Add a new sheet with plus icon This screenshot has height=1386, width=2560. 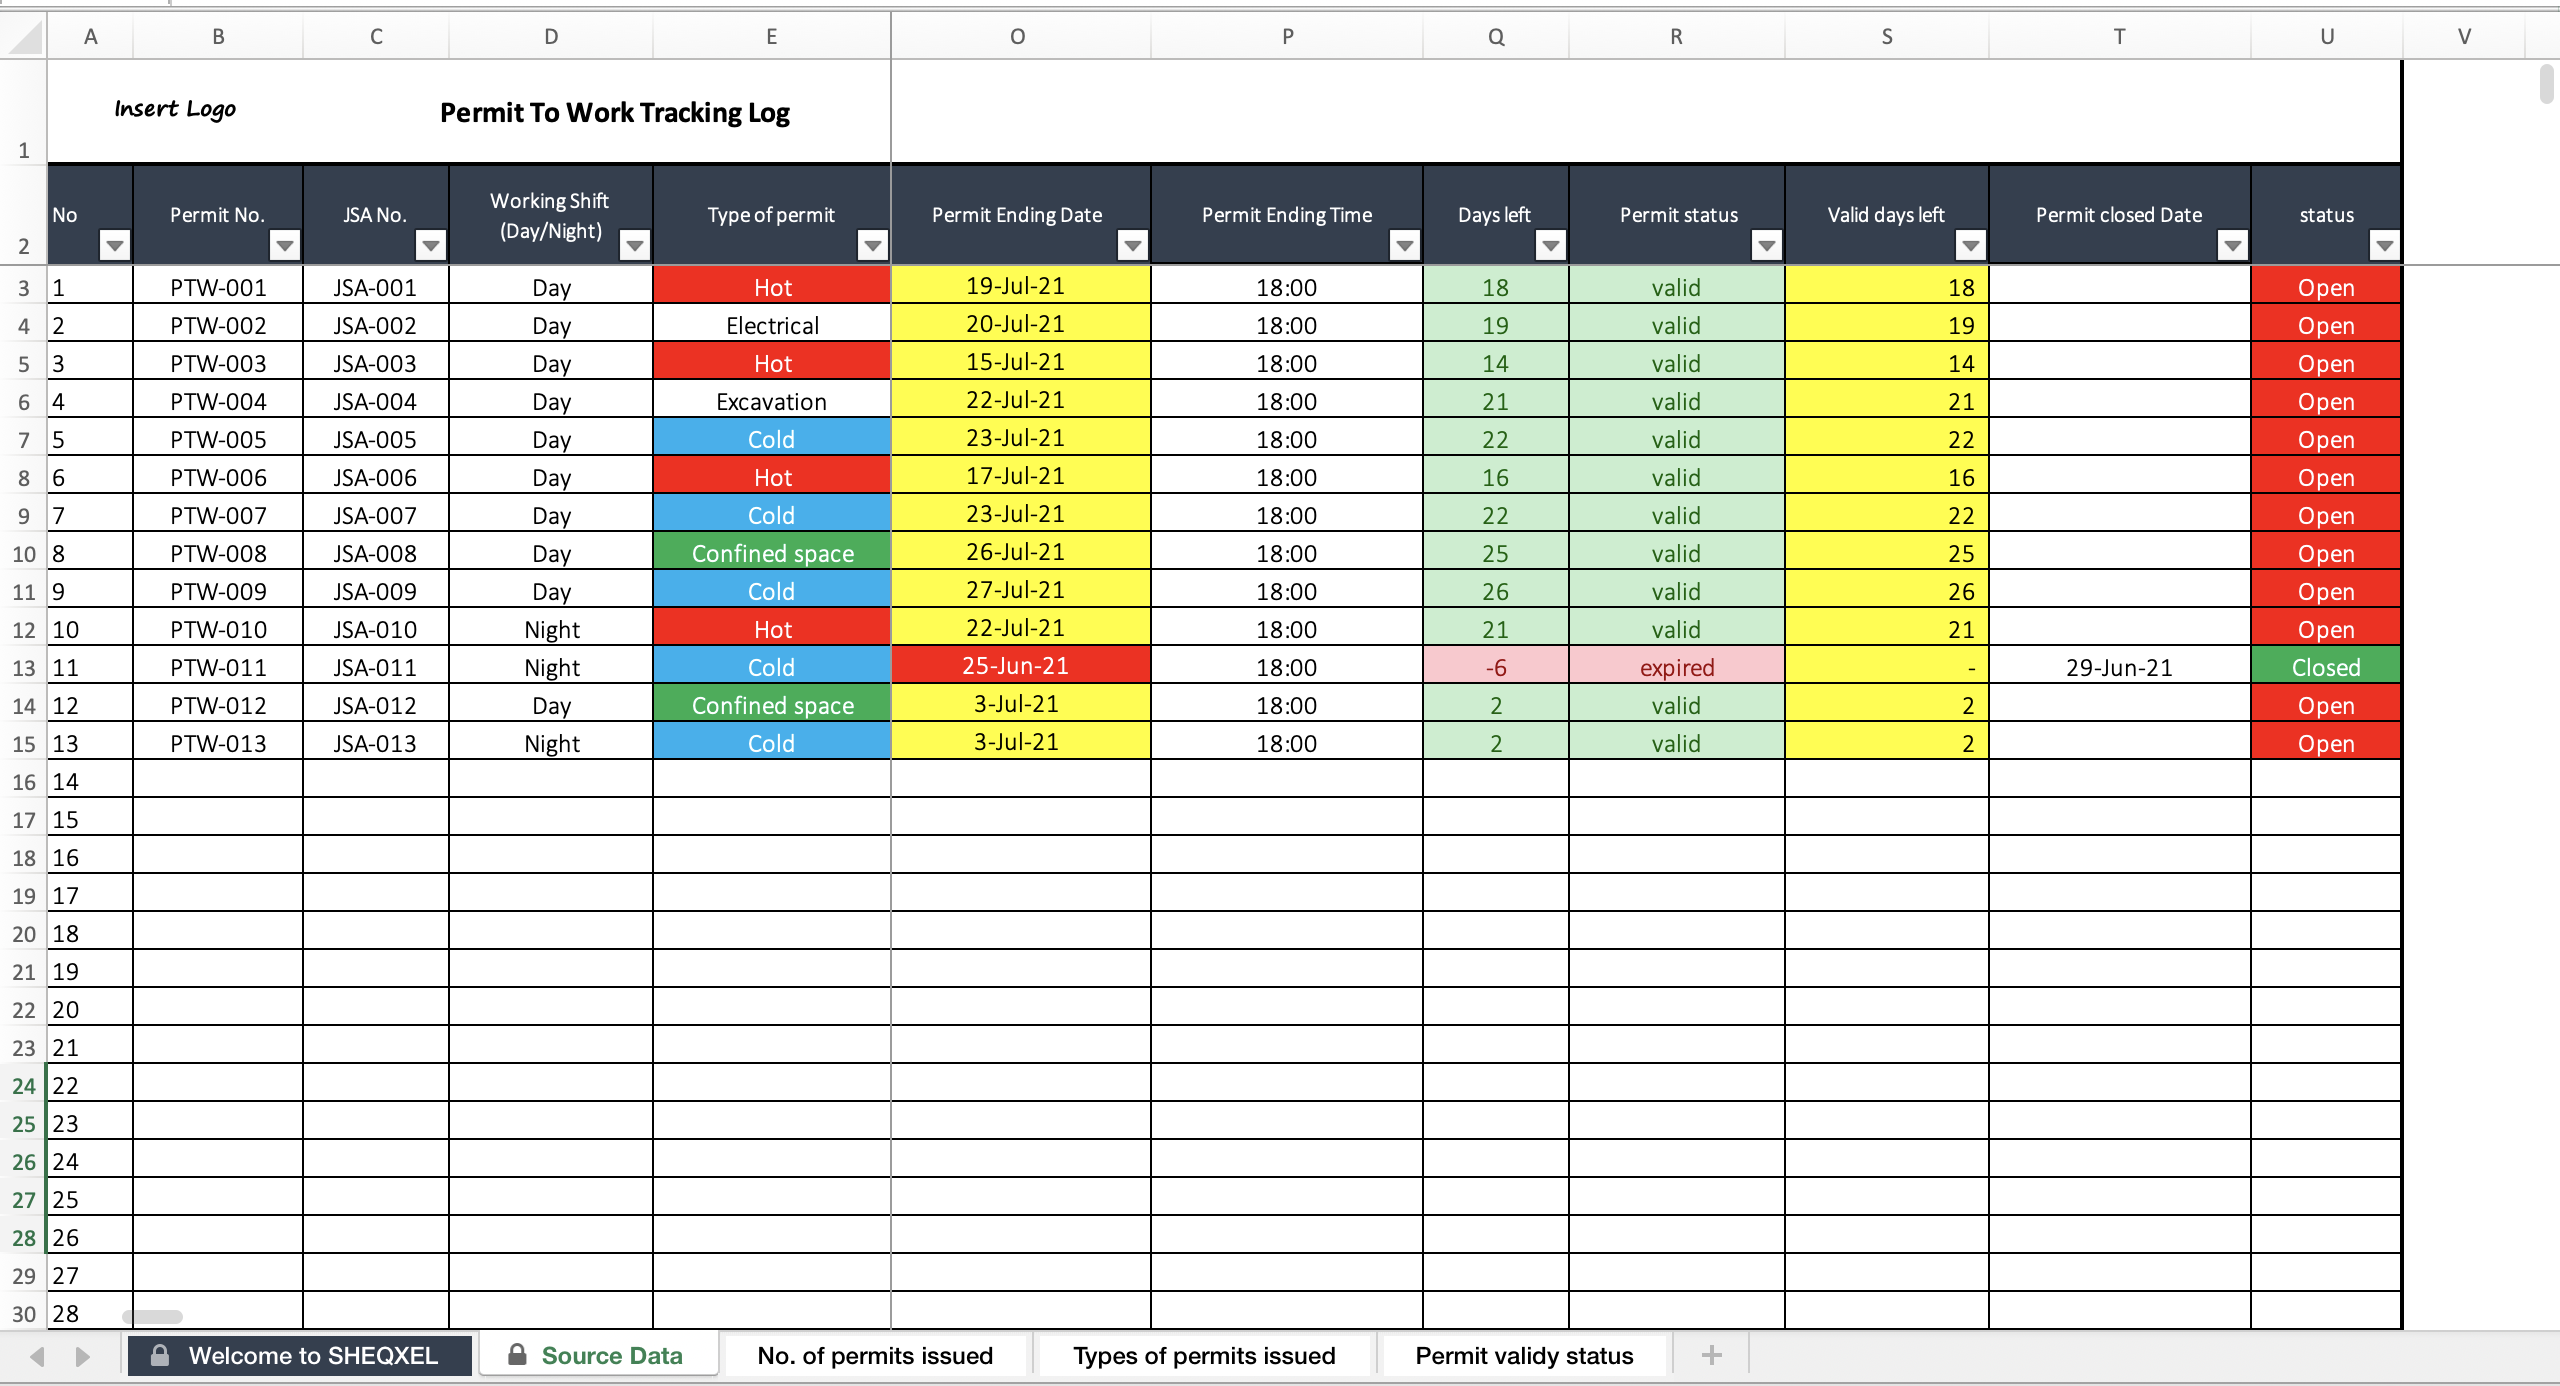tap(1711, 1355)
